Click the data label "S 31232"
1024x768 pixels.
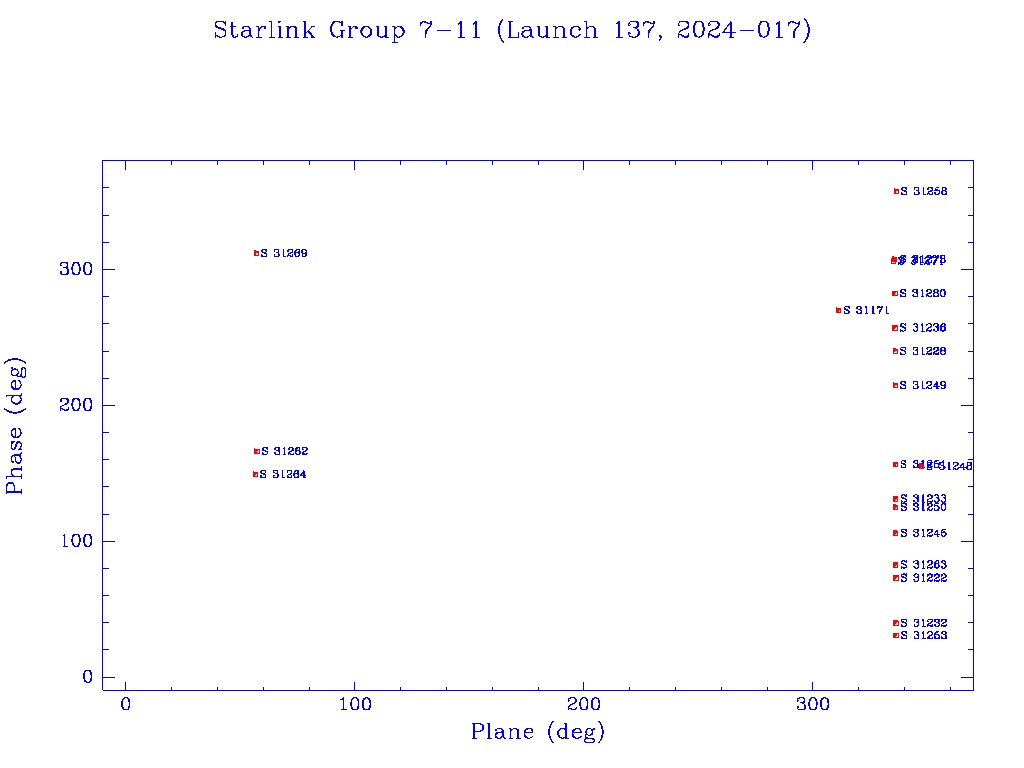click(x=923, y=623)
